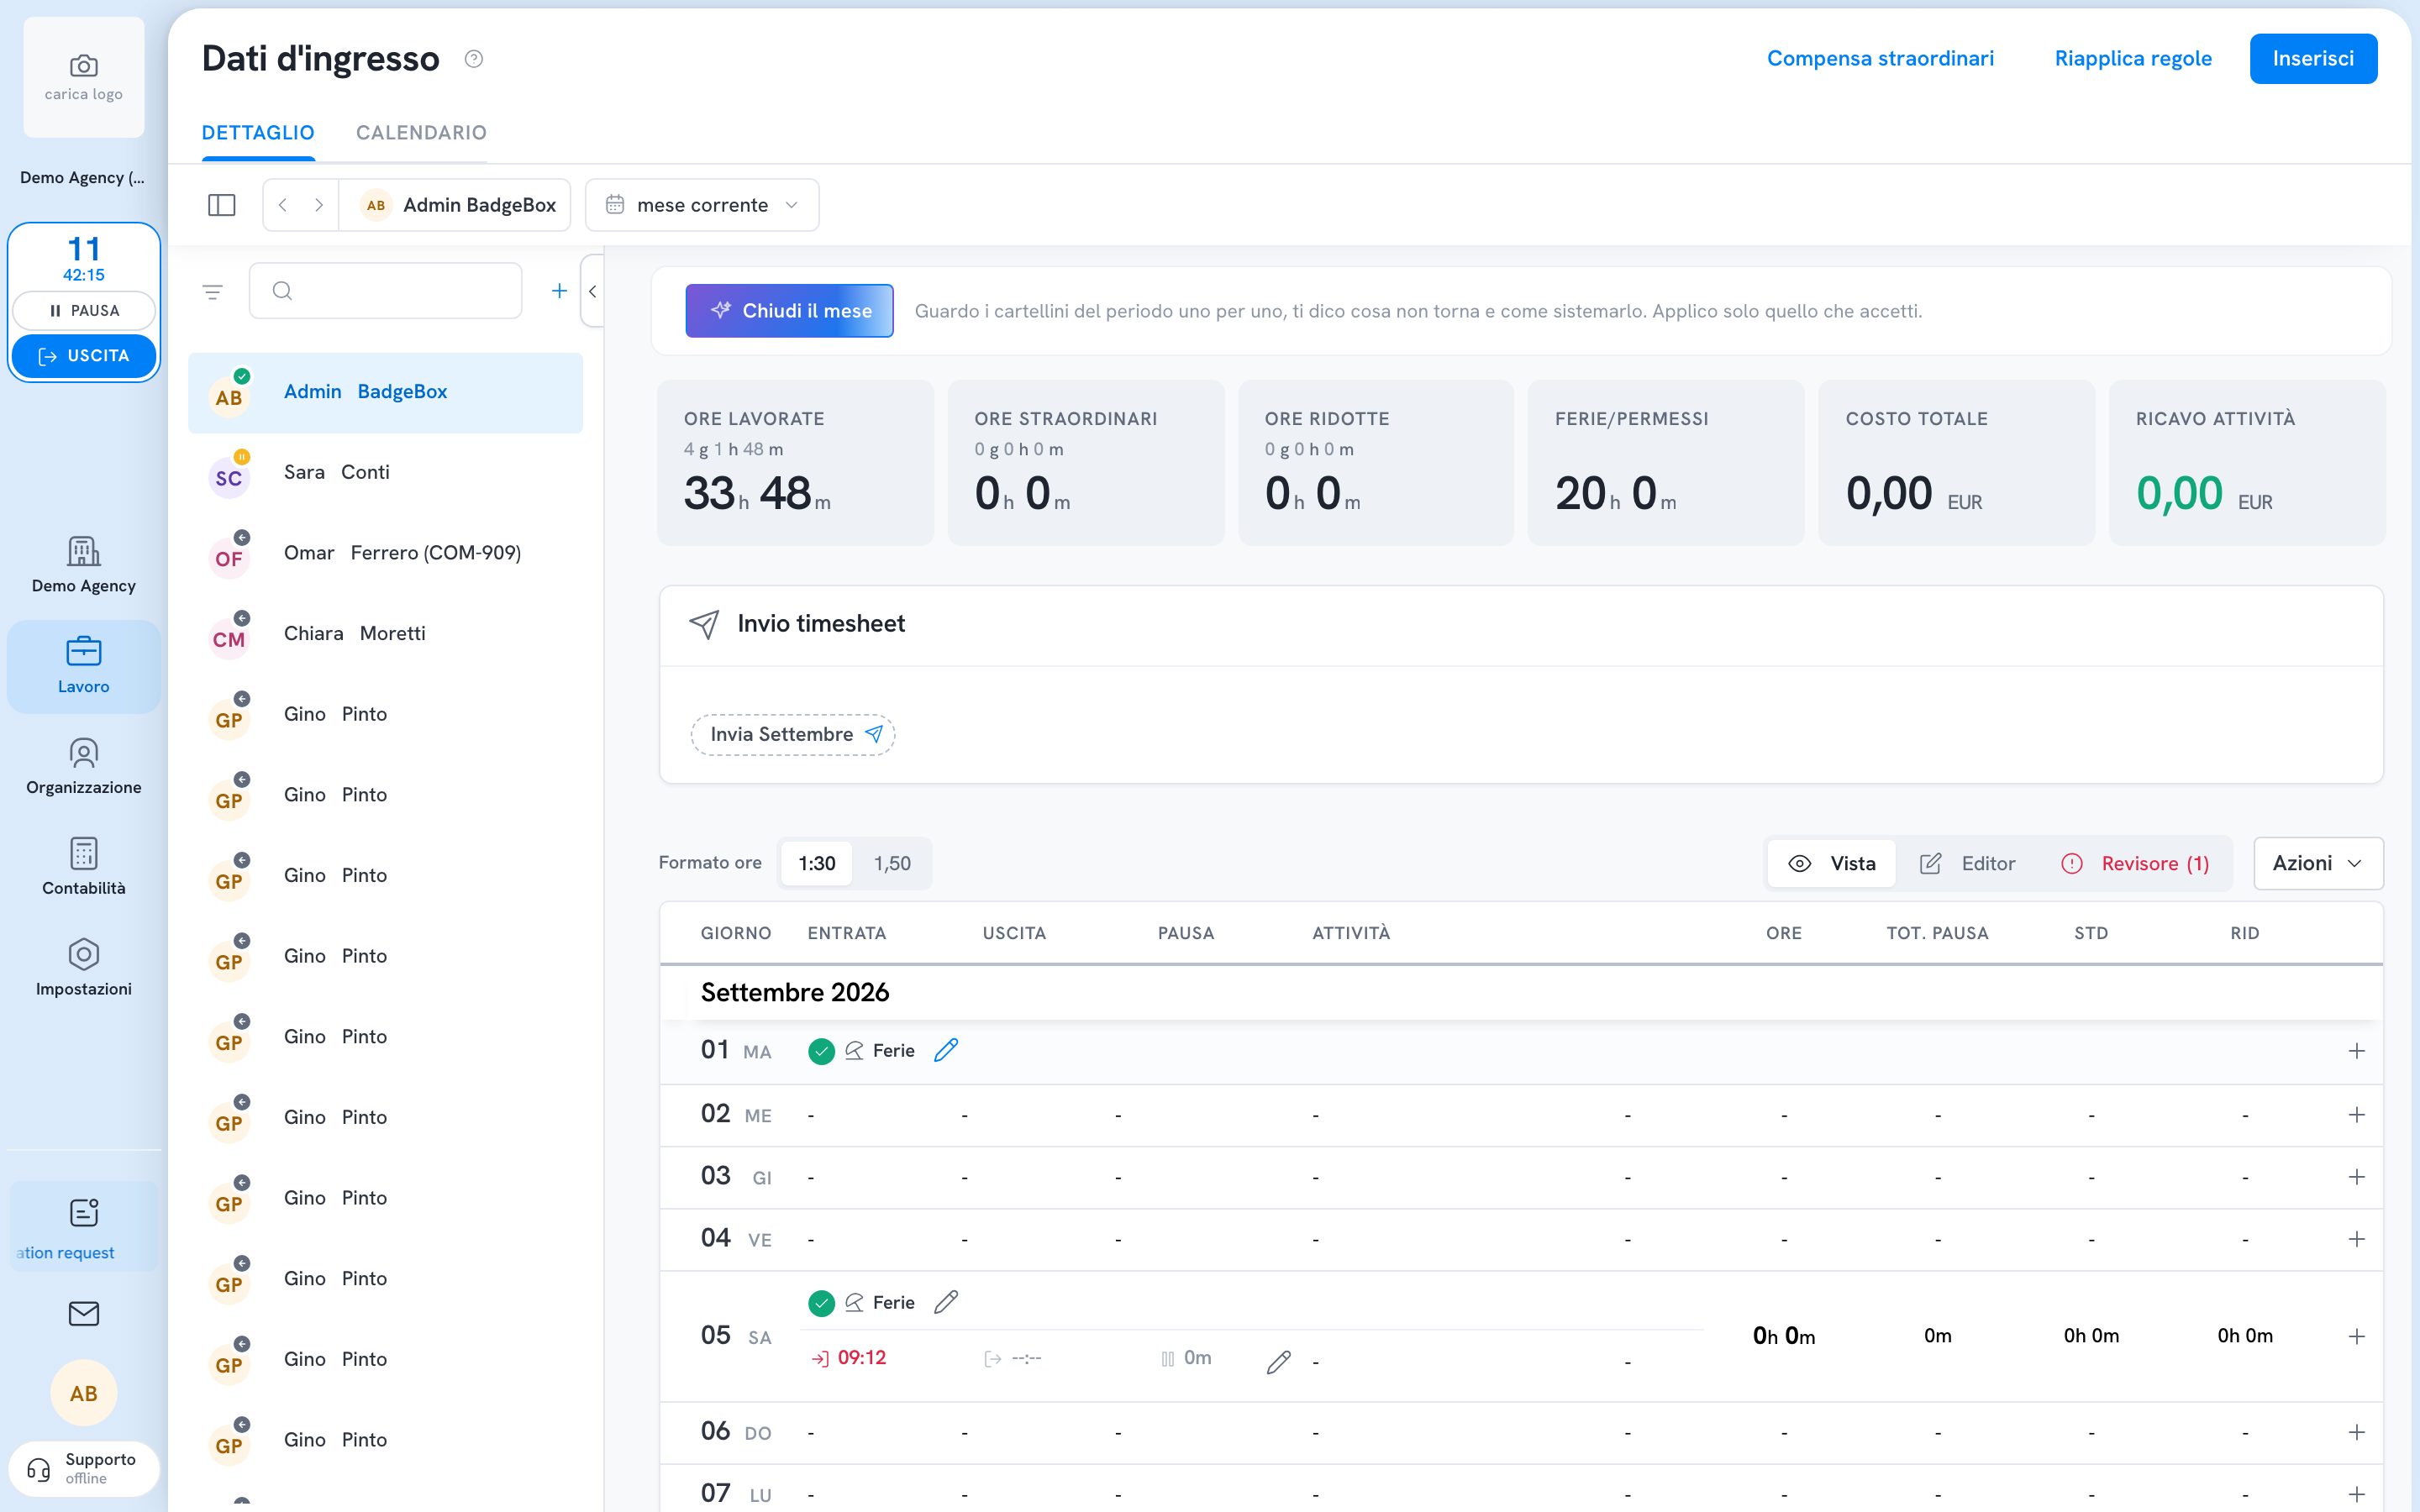Click Invia Settembre timesheet button
The height and width of the screenshot is (1512, 2420).
coord(793,734)
